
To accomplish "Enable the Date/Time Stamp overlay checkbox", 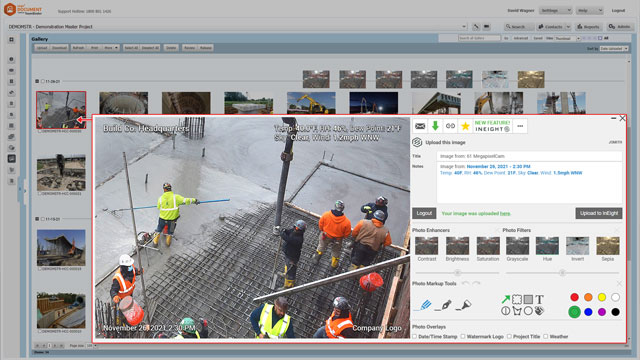I will point(415,336).
